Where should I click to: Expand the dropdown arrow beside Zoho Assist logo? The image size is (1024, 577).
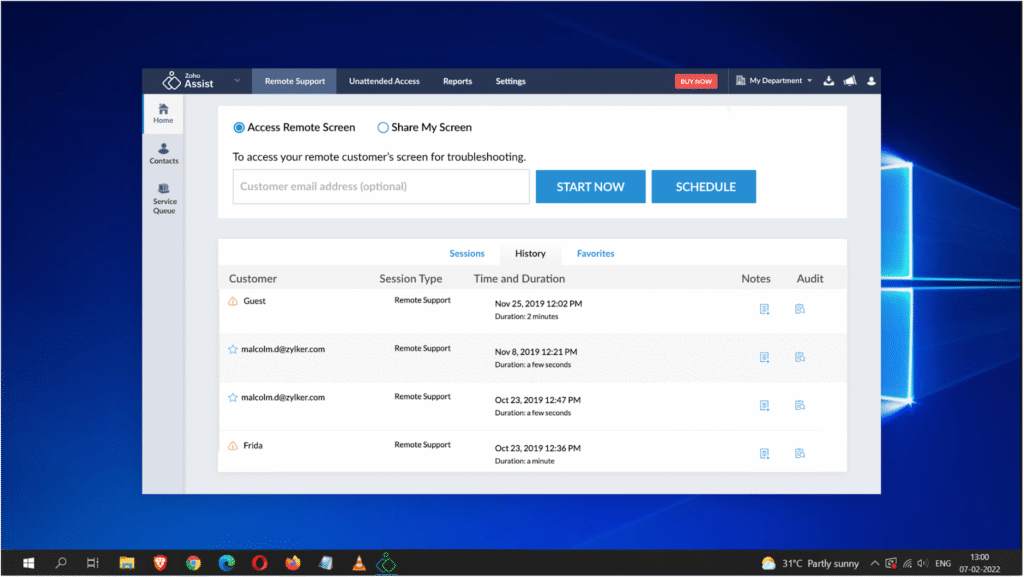tap(237, 81)
